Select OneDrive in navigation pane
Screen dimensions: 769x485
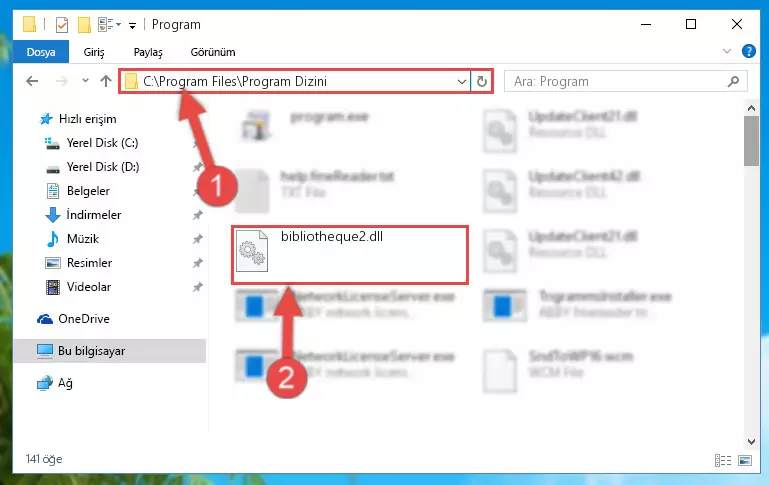[73, 319]
